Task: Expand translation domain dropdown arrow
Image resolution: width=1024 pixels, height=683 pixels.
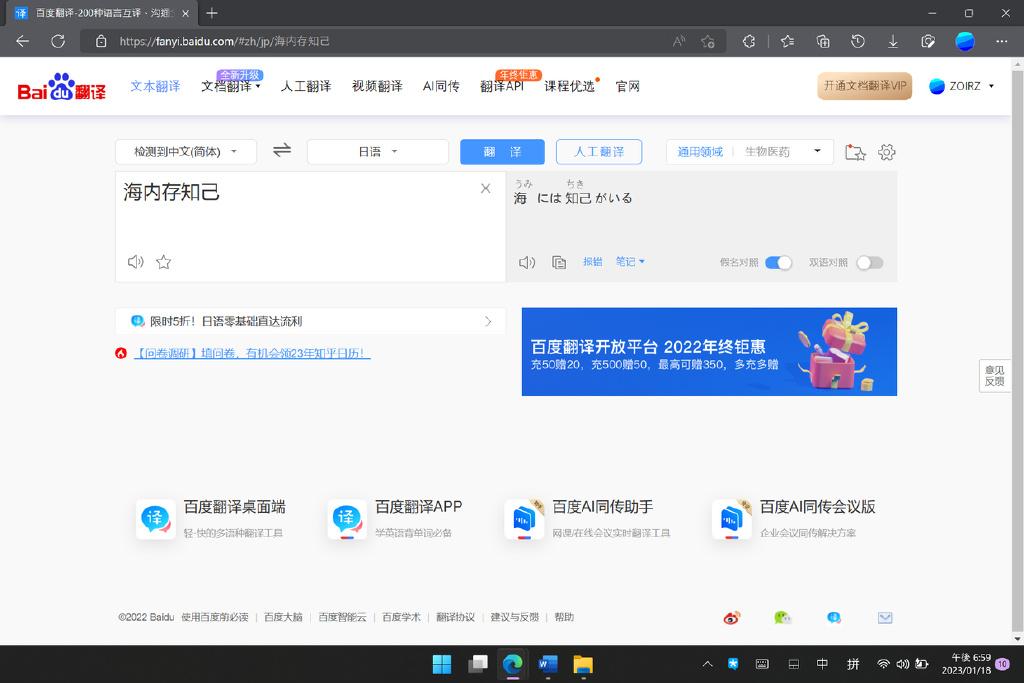Action: 817,151
